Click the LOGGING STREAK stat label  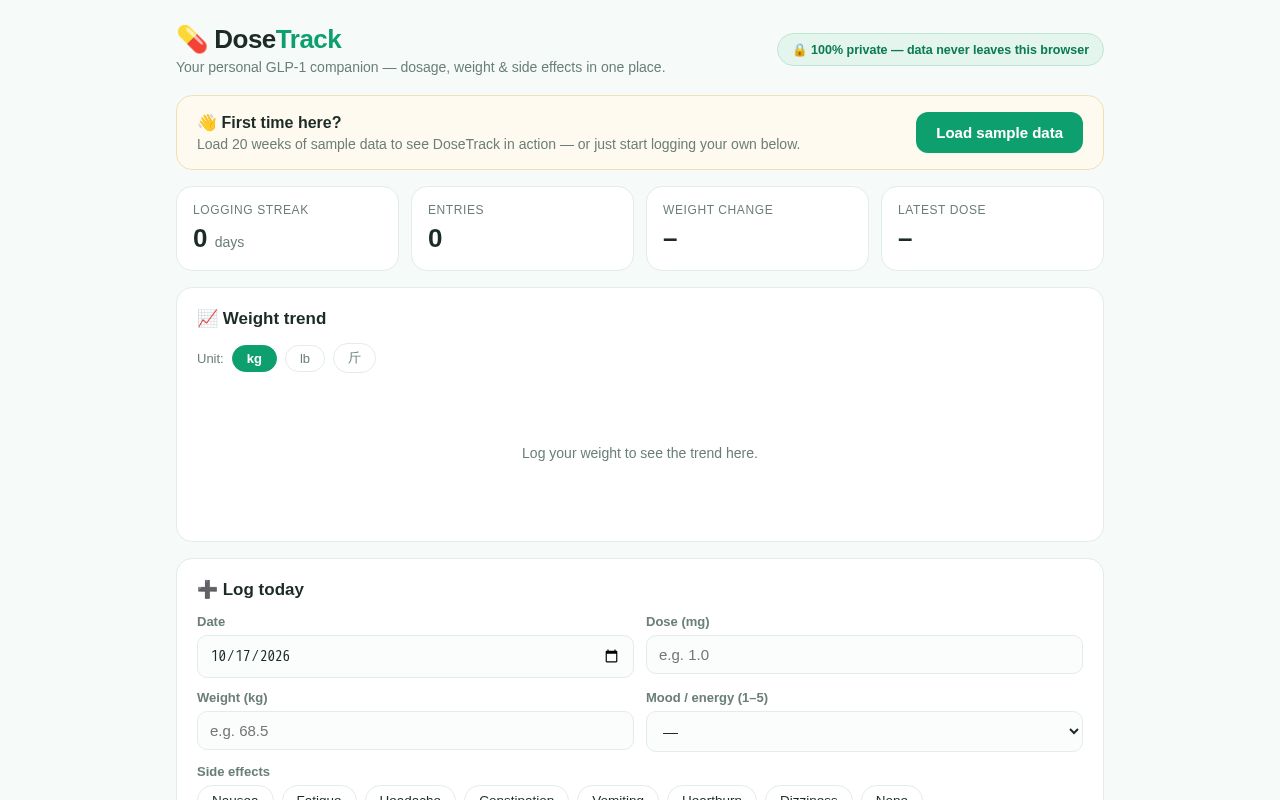251,210
